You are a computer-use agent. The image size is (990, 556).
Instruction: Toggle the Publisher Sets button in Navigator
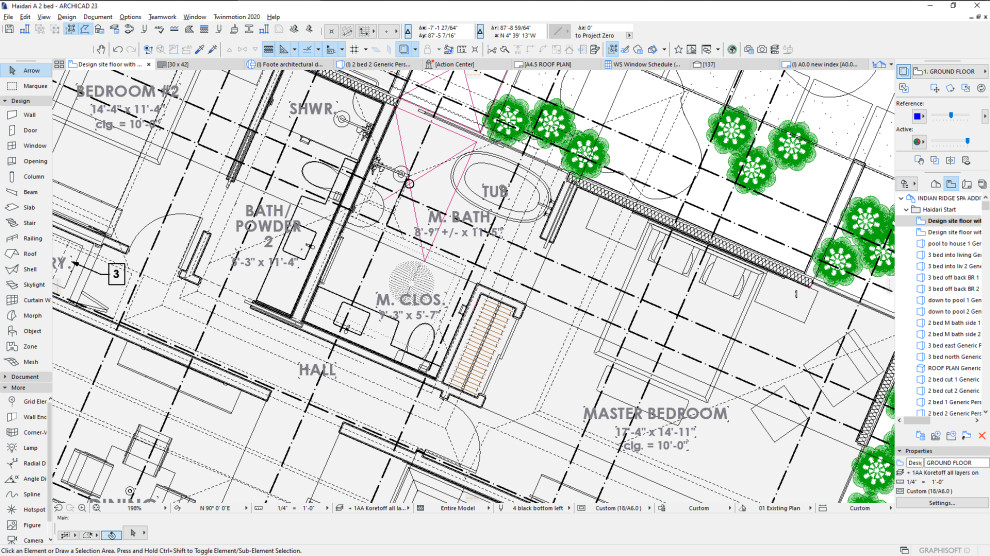point(982,184)
